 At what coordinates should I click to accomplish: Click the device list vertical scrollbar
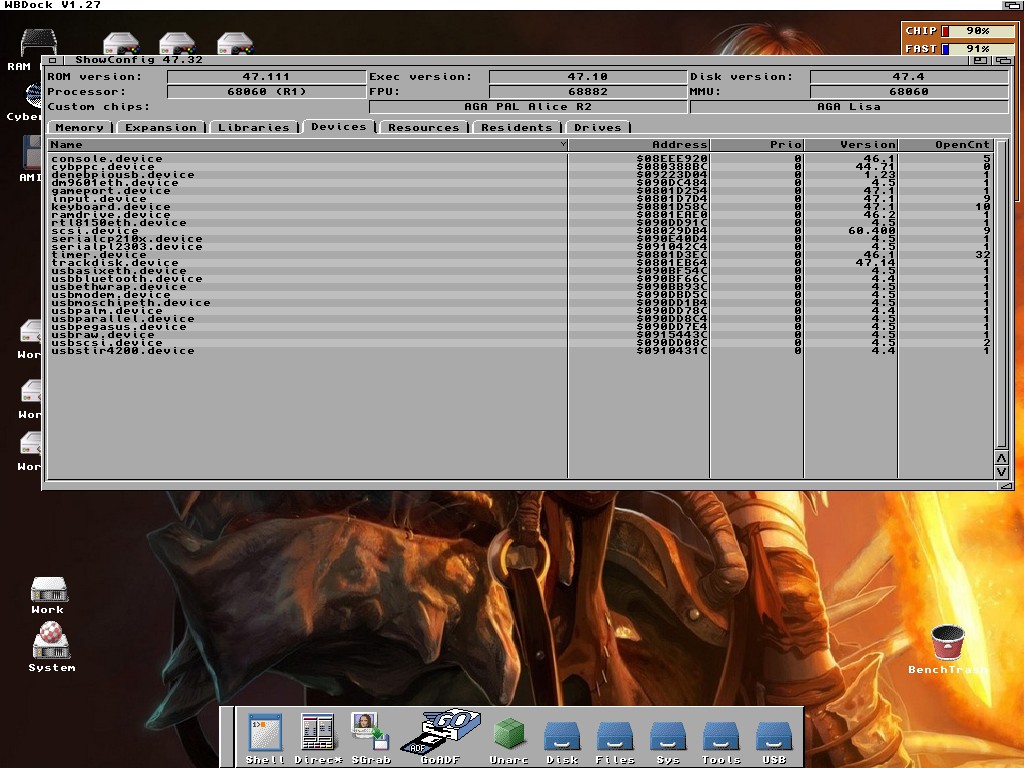(1002, 294)
